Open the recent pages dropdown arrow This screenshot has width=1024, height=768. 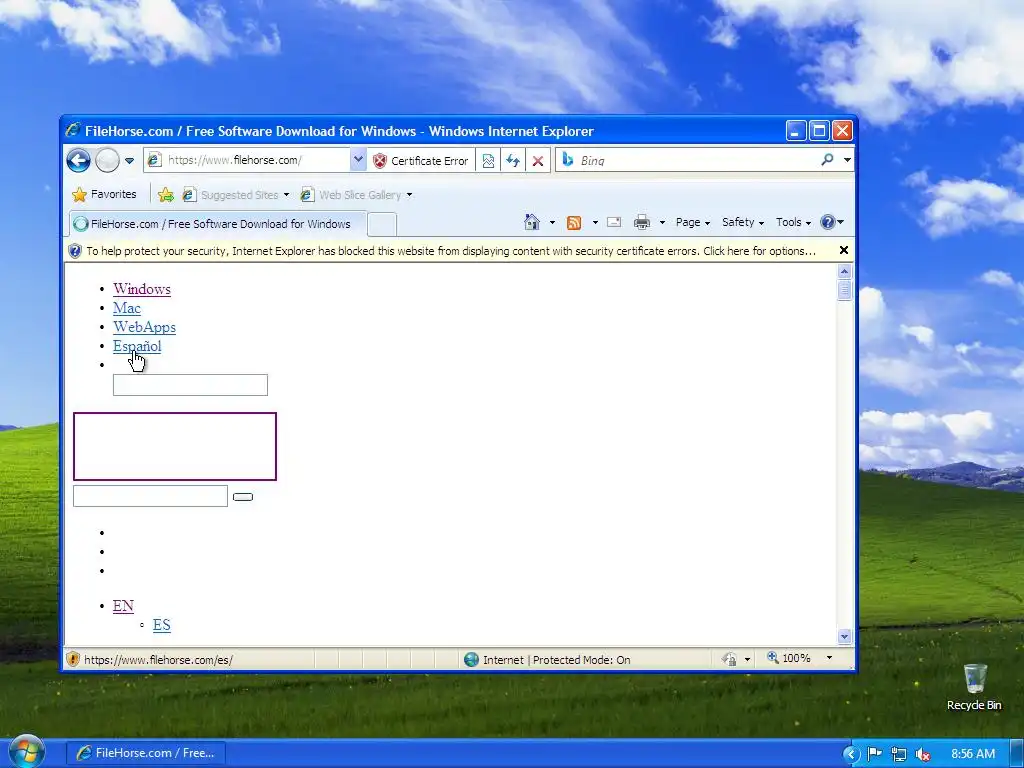[129, 161]
